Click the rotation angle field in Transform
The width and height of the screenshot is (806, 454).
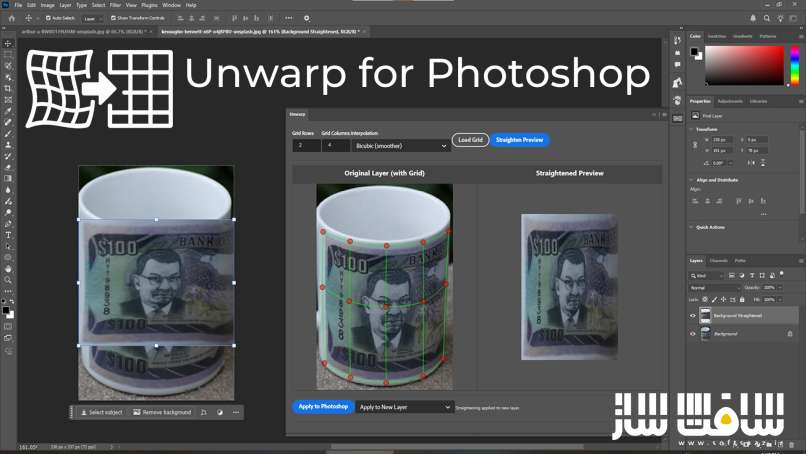[x=719, y=163]
